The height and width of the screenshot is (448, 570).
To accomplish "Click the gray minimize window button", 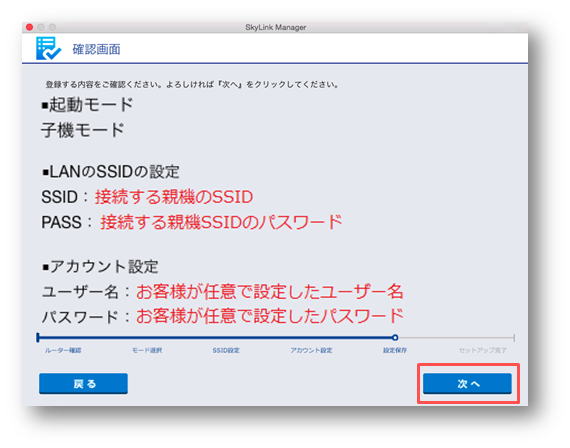I will pyautogui.click(x=41, y=27).
